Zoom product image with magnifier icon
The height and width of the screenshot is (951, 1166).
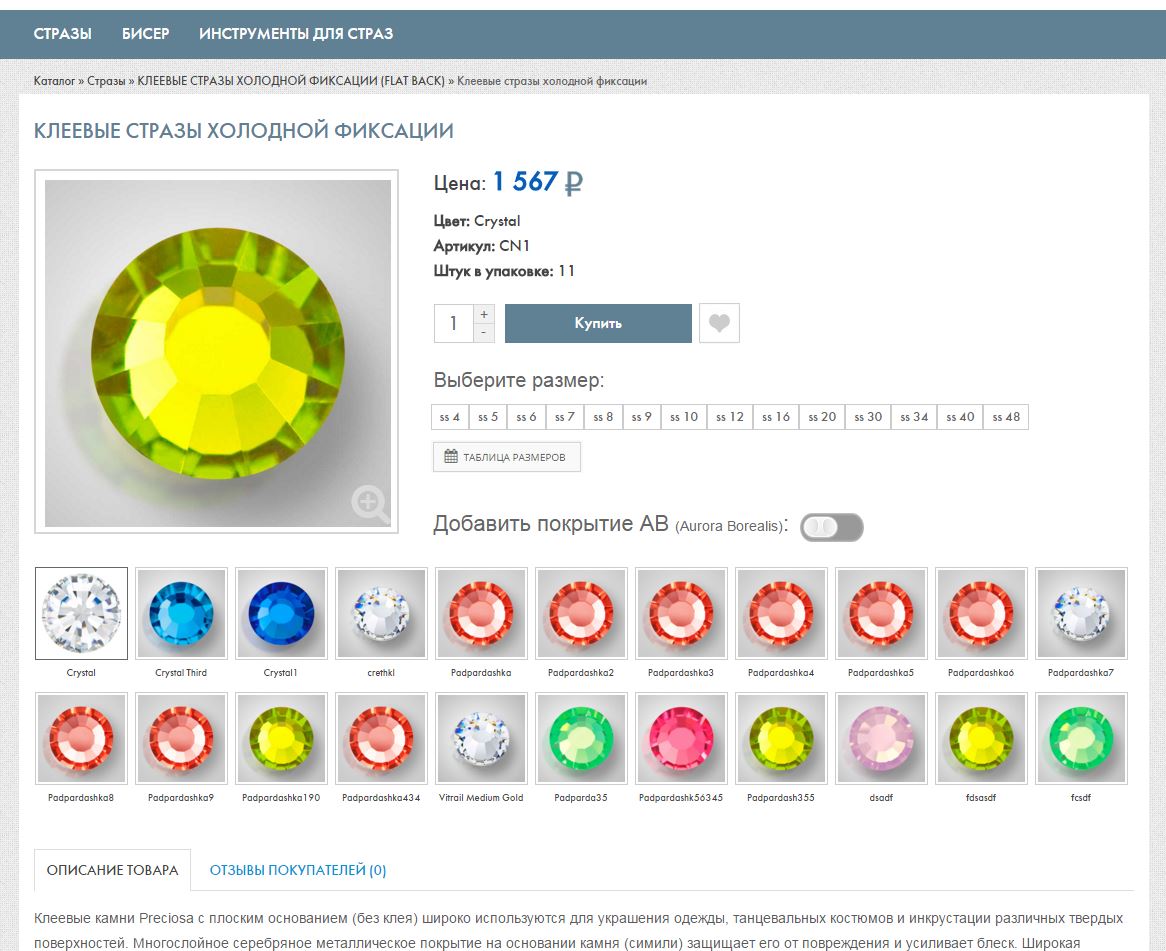[x=370, y=505]
